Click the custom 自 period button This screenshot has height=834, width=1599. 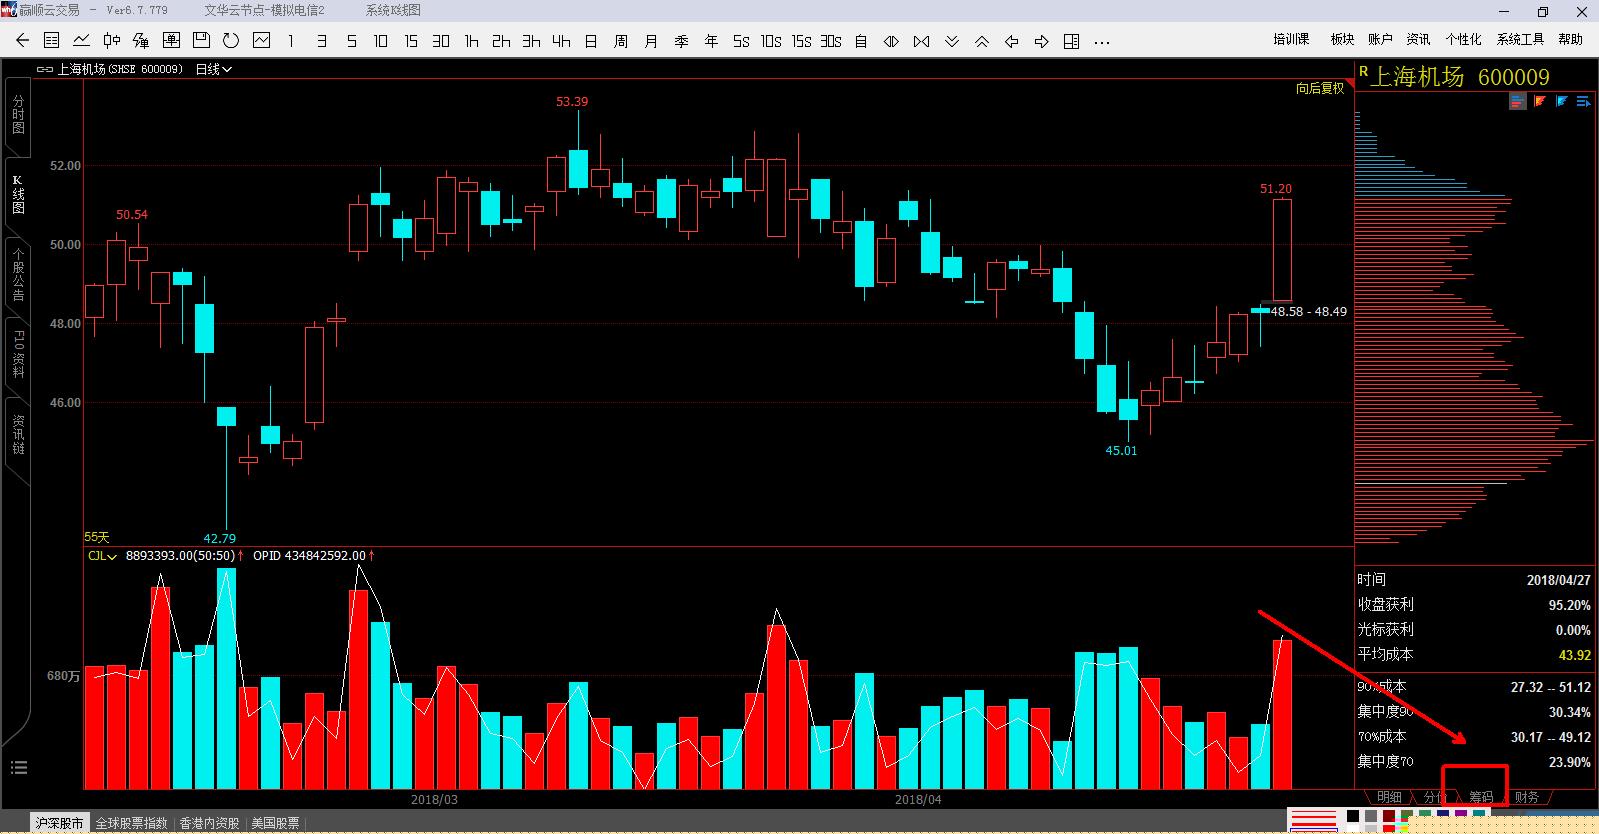pos(861,41)
